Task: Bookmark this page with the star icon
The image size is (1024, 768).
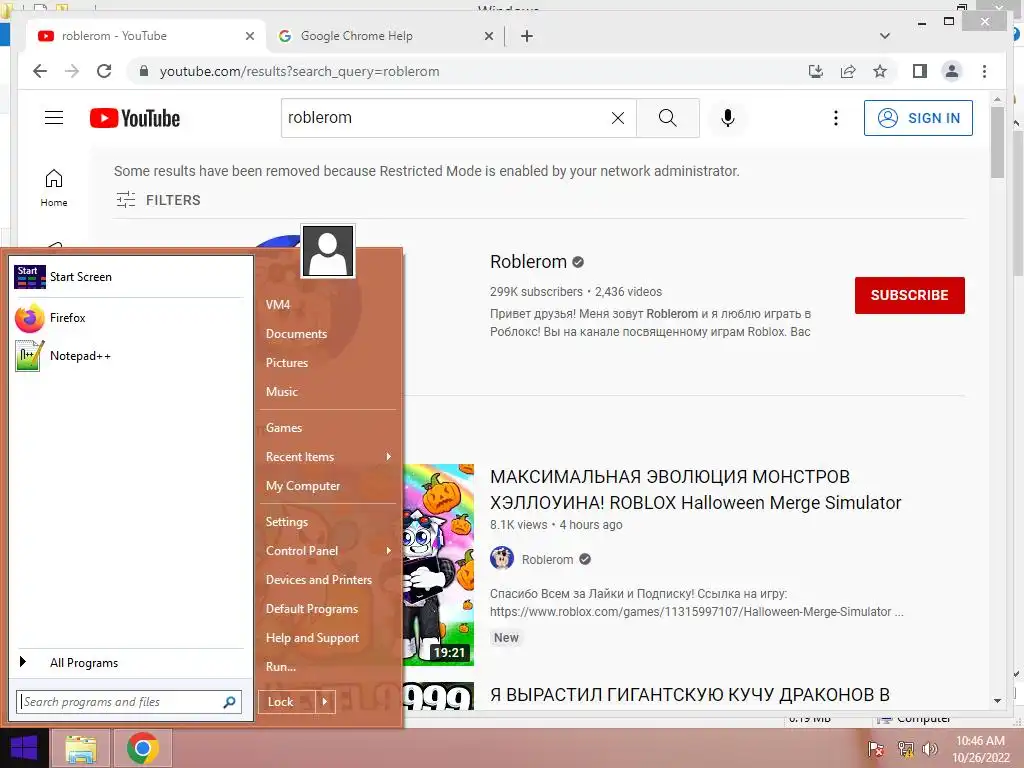Action: (x=880, y=71)
